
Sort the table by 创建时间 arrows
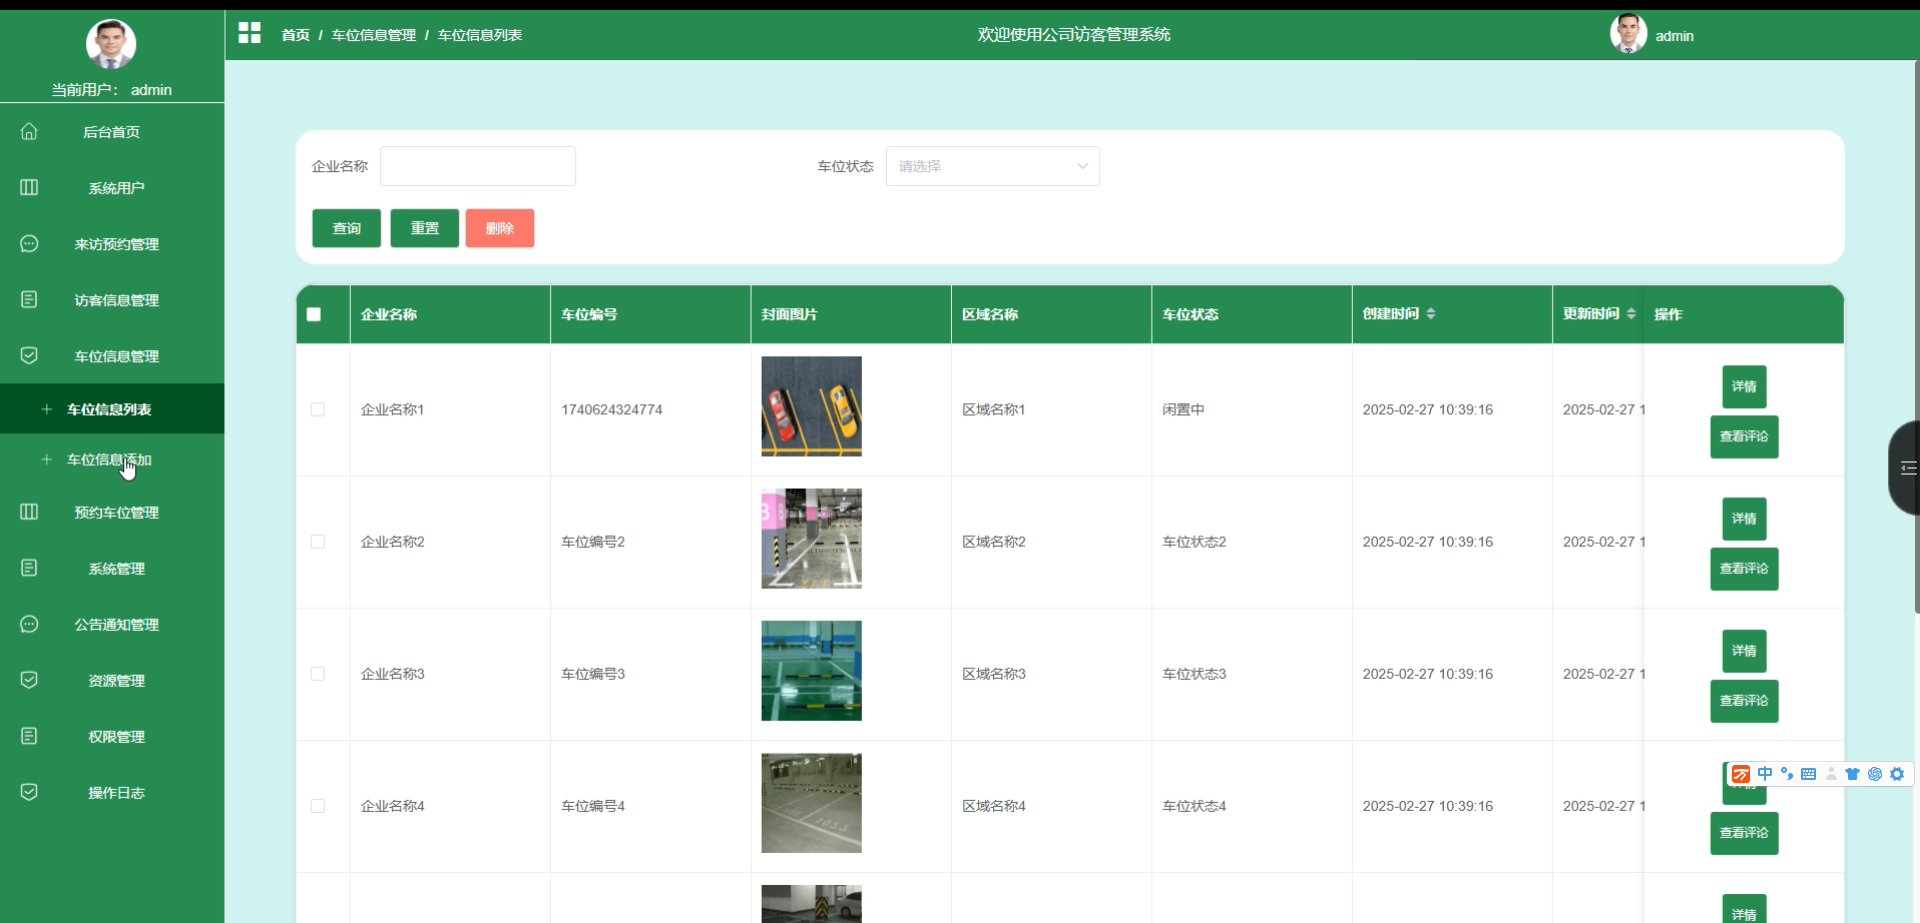coord(1431,314)
